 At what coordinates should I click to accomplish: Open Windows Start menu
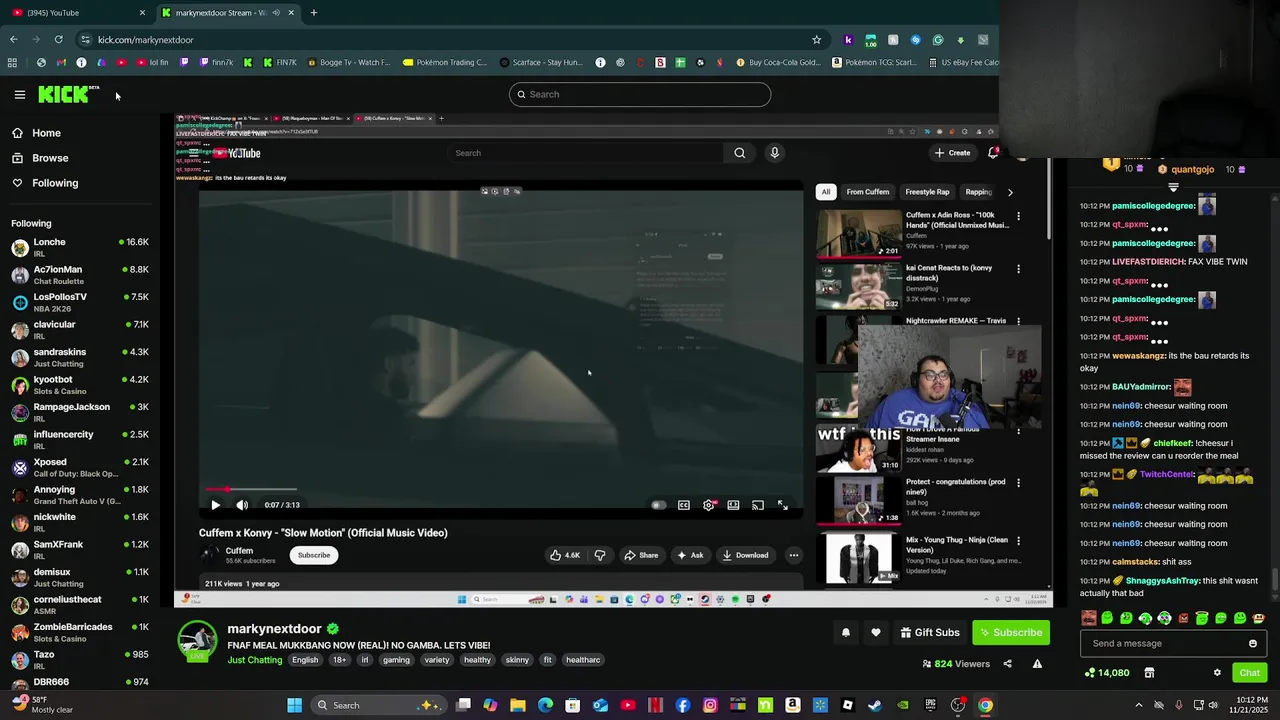(x=294, y=705)
